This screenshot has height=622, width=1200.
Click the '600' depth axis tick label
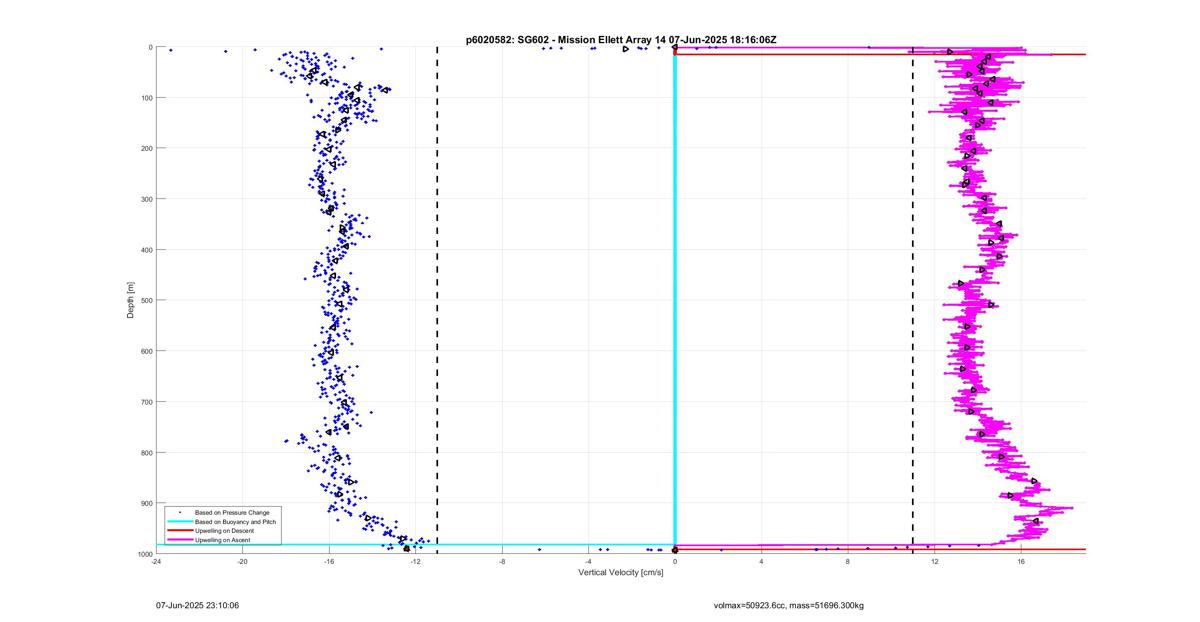pyautogui.click(x=145, y=351)
